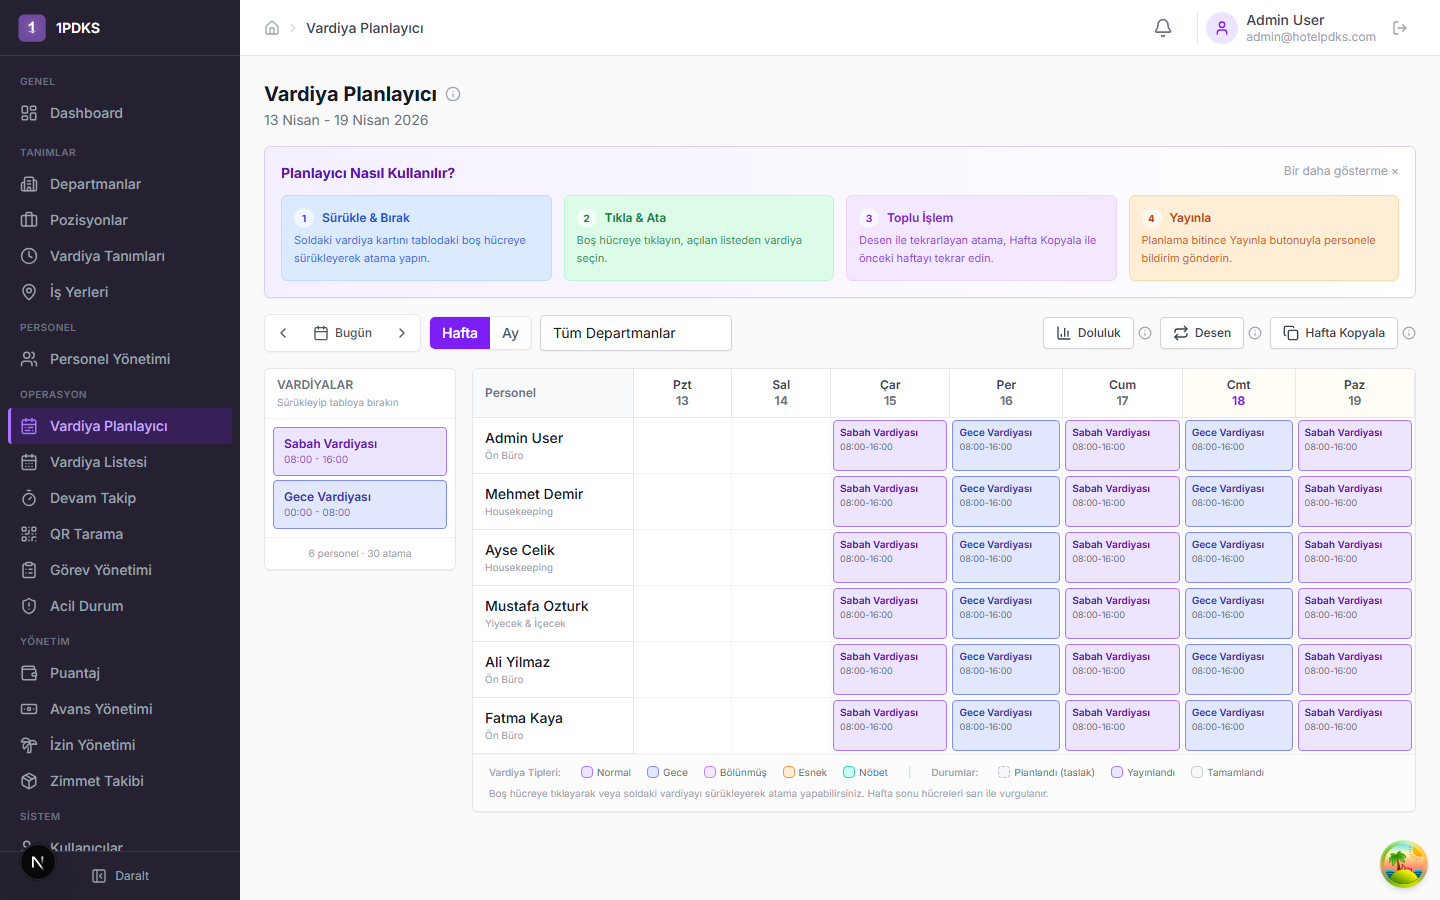This screenshot has height=900, width=1440.
Task: Click the Gece color swatch in legend
Action: tap(653, 772)
